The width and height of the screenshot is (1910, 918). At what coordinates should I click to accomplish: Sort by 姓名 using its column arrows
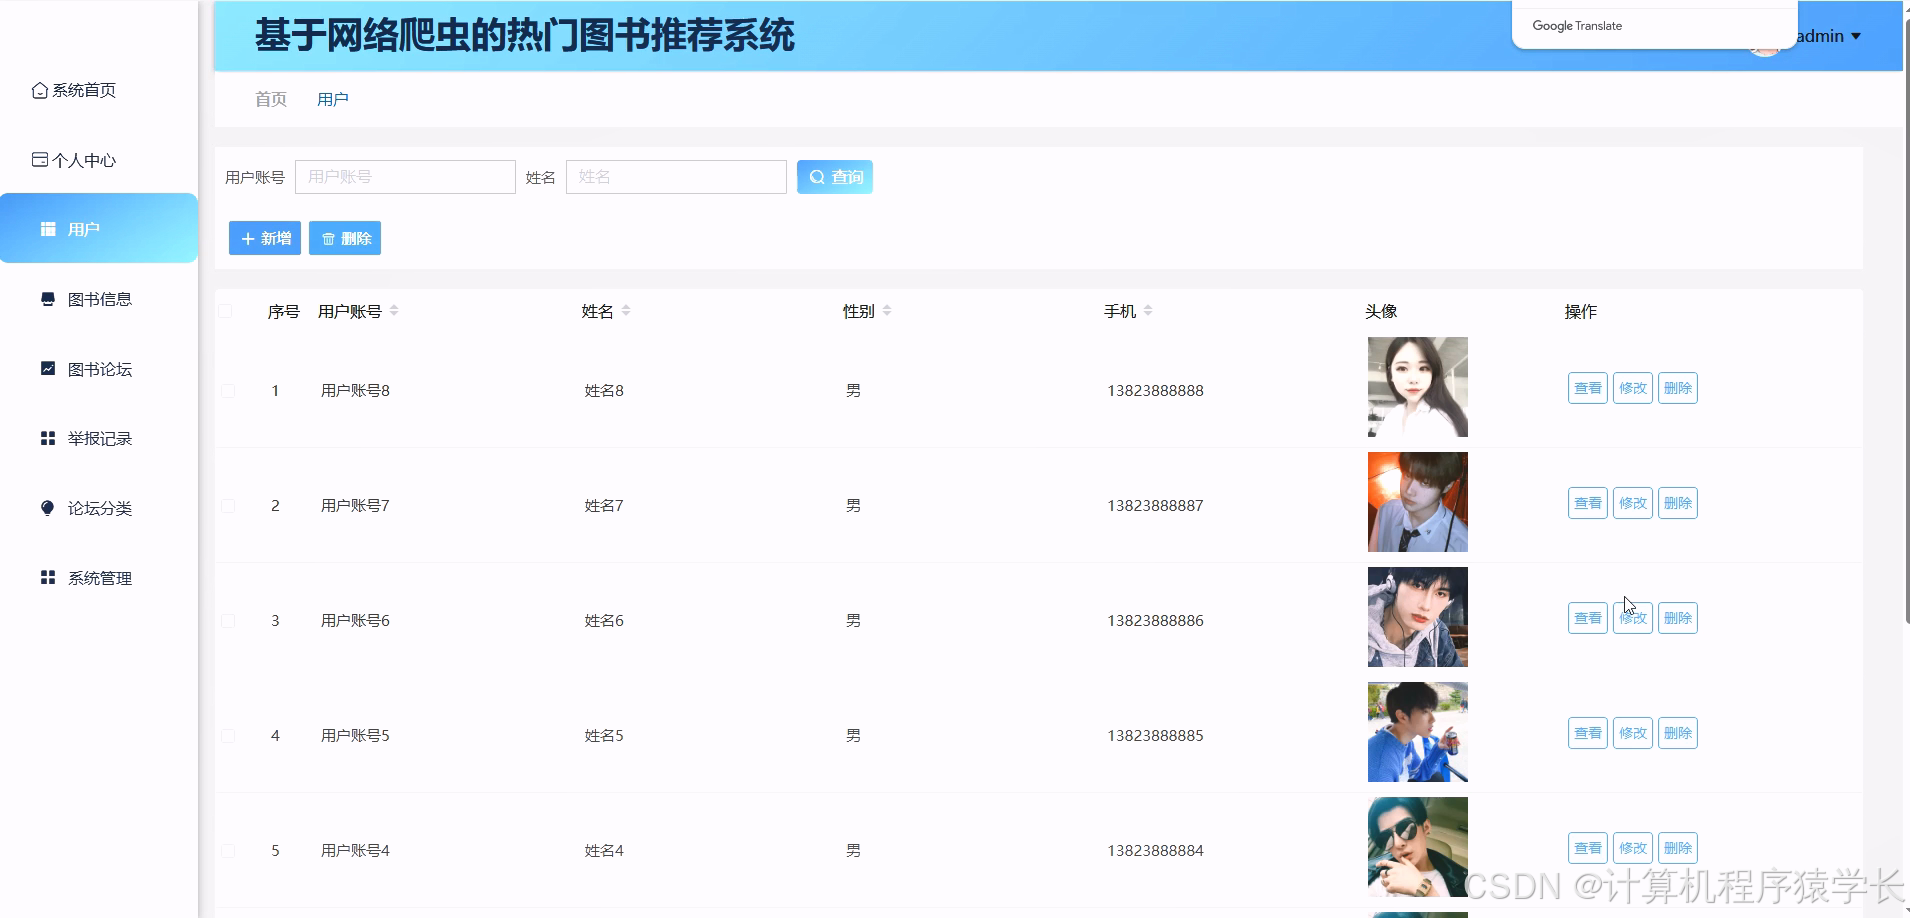click(x=623, y=310)
